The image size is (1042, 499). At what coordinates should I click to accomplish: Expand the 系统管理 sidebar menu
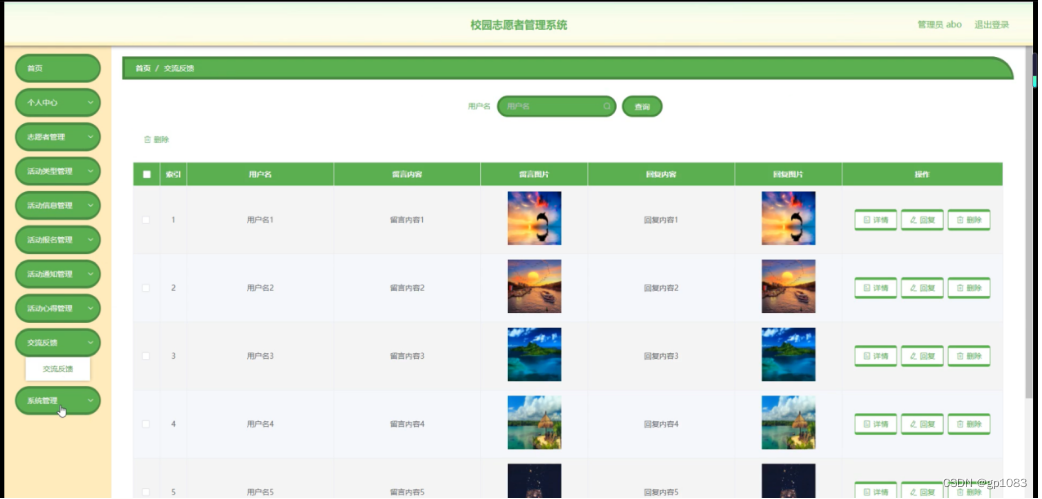tap(58, 401)
